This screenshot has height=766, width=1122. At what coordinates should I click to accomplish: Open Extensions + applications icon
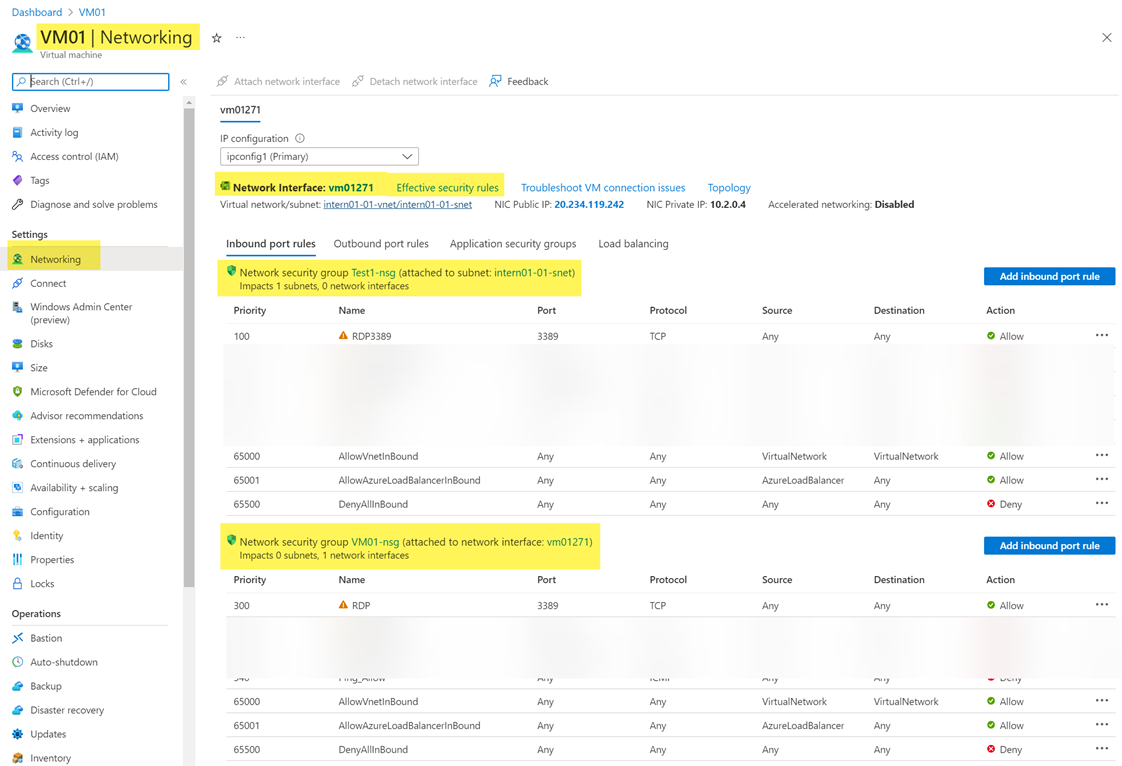(x=18, y=440)
